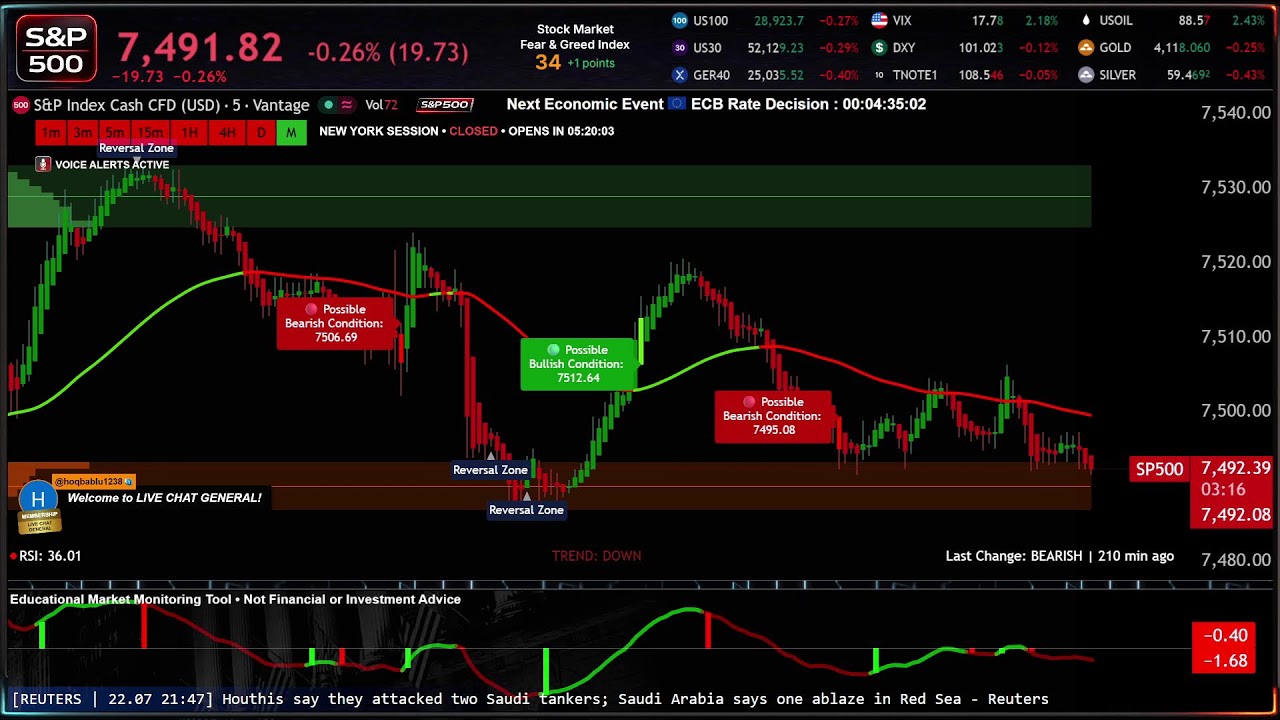Click the TREND: DOWN status
1280x720 pixels.
coord(597,556)
